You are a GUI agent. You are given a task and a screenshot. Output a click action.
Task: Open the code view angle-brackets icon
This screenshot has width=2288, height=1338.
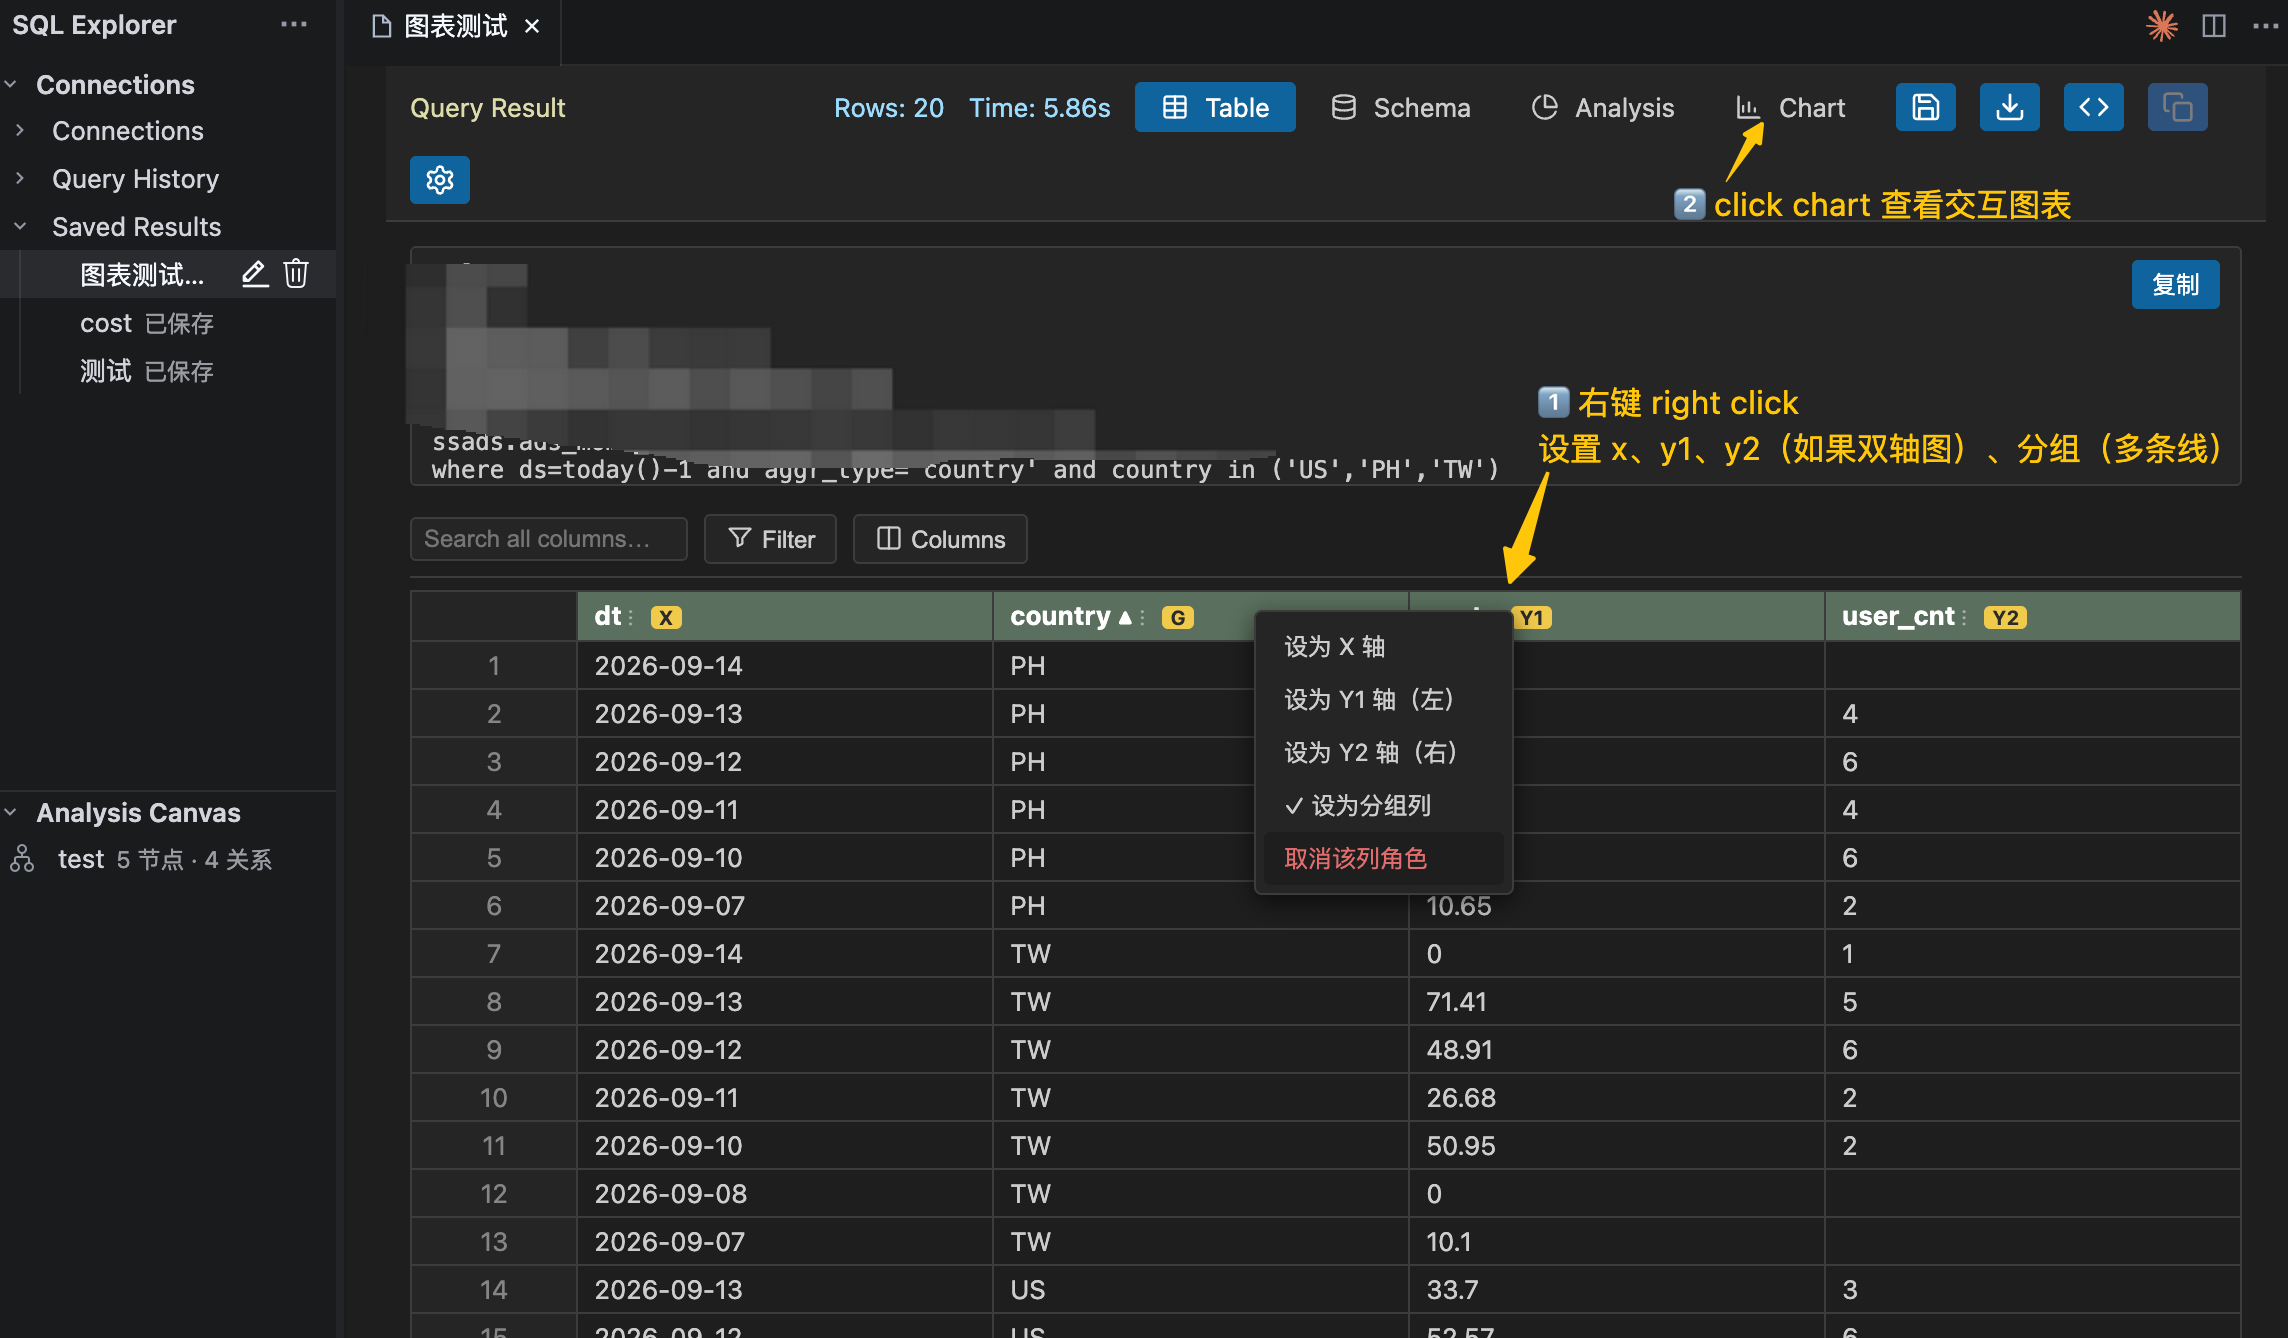[x=2093, y=107]
